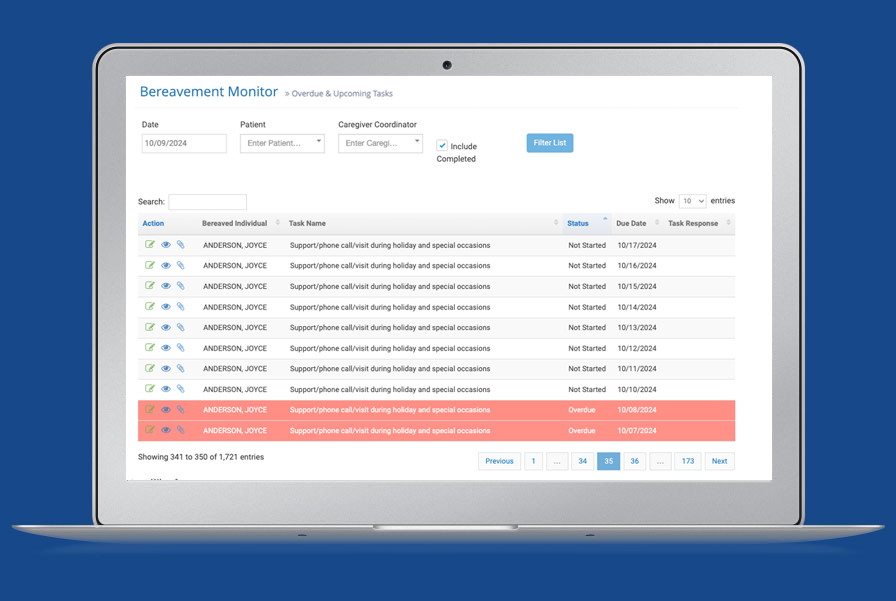Click the 10/10/2024 due date cell
The height and width of the screenshot is (601, 896).
pos(637,389)
